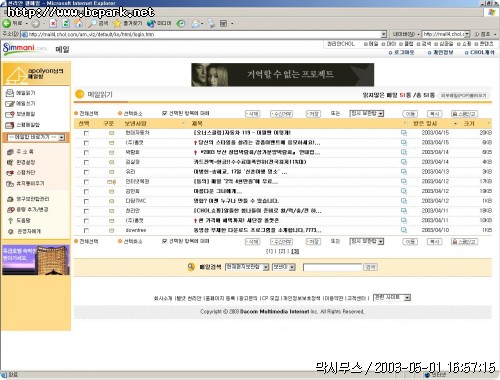Open the 메일함 바로가기 dropdown in the sidebar
The image size is (500, 380).
click(x=36, y=137)
